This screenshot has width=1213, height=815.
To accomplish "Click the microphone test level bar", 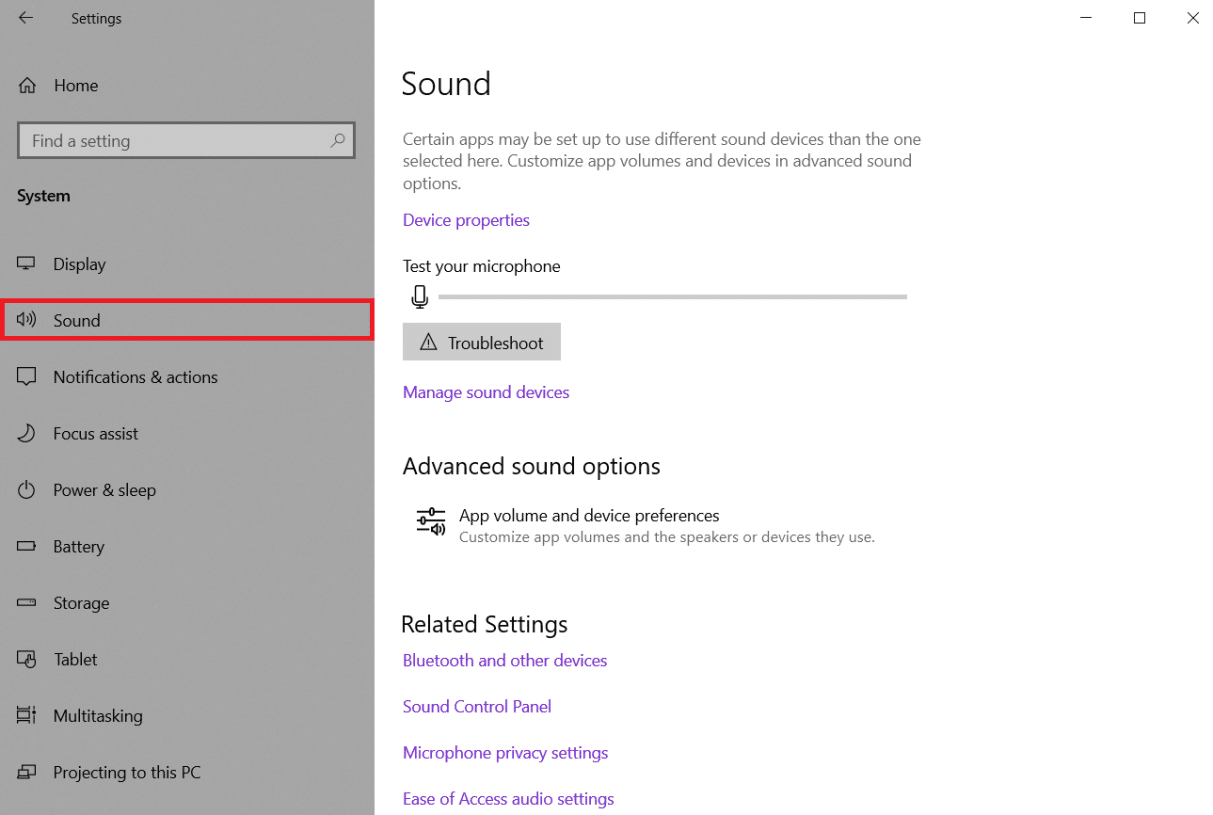I will (672, 297).
